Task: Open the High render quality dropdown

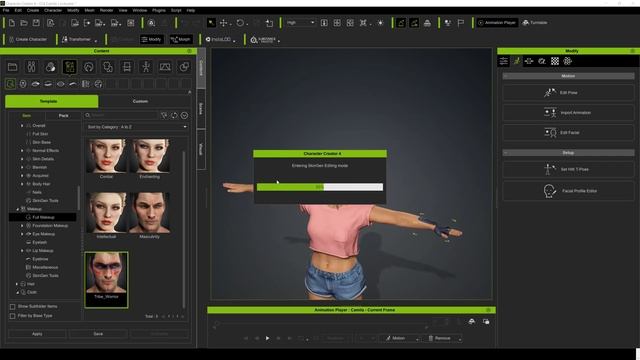Action: pos(301,23)
